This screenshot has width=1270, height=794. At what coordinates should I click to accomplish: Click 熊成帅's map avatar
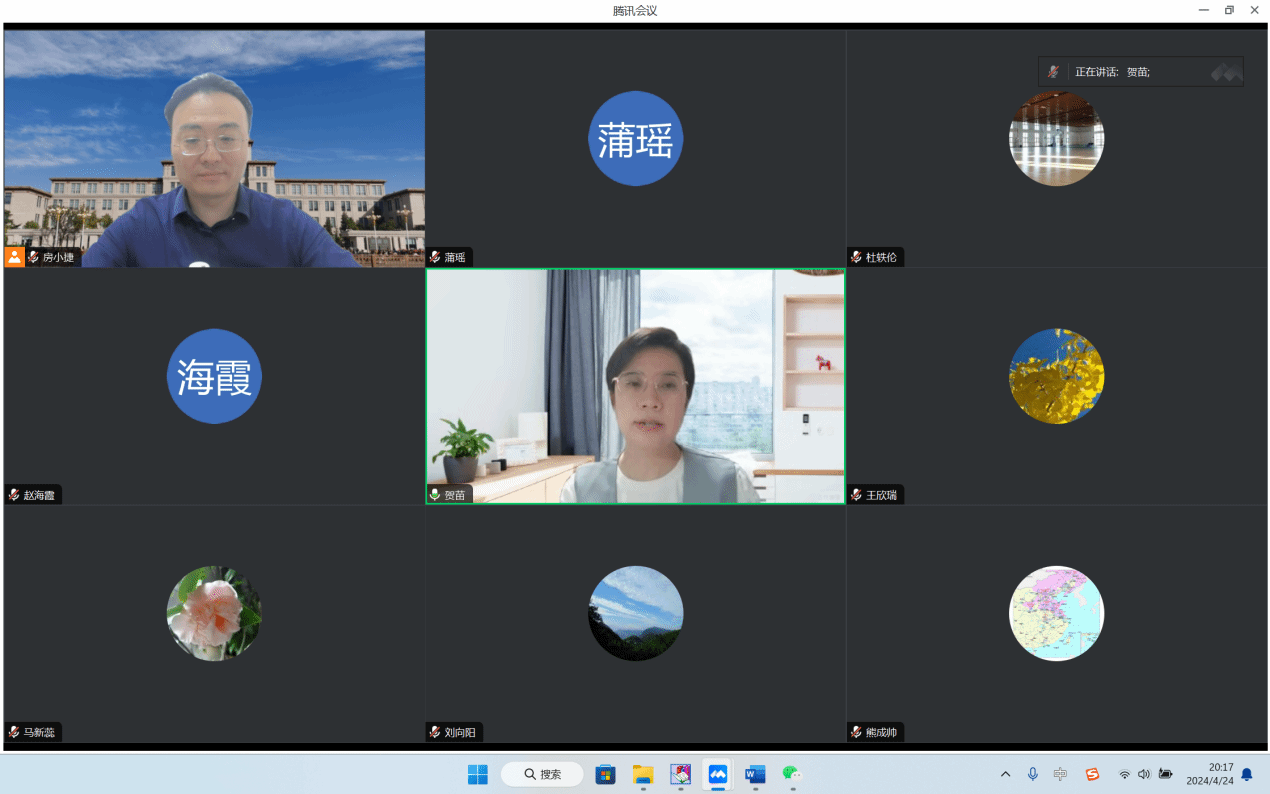(x=1056, y=613)
